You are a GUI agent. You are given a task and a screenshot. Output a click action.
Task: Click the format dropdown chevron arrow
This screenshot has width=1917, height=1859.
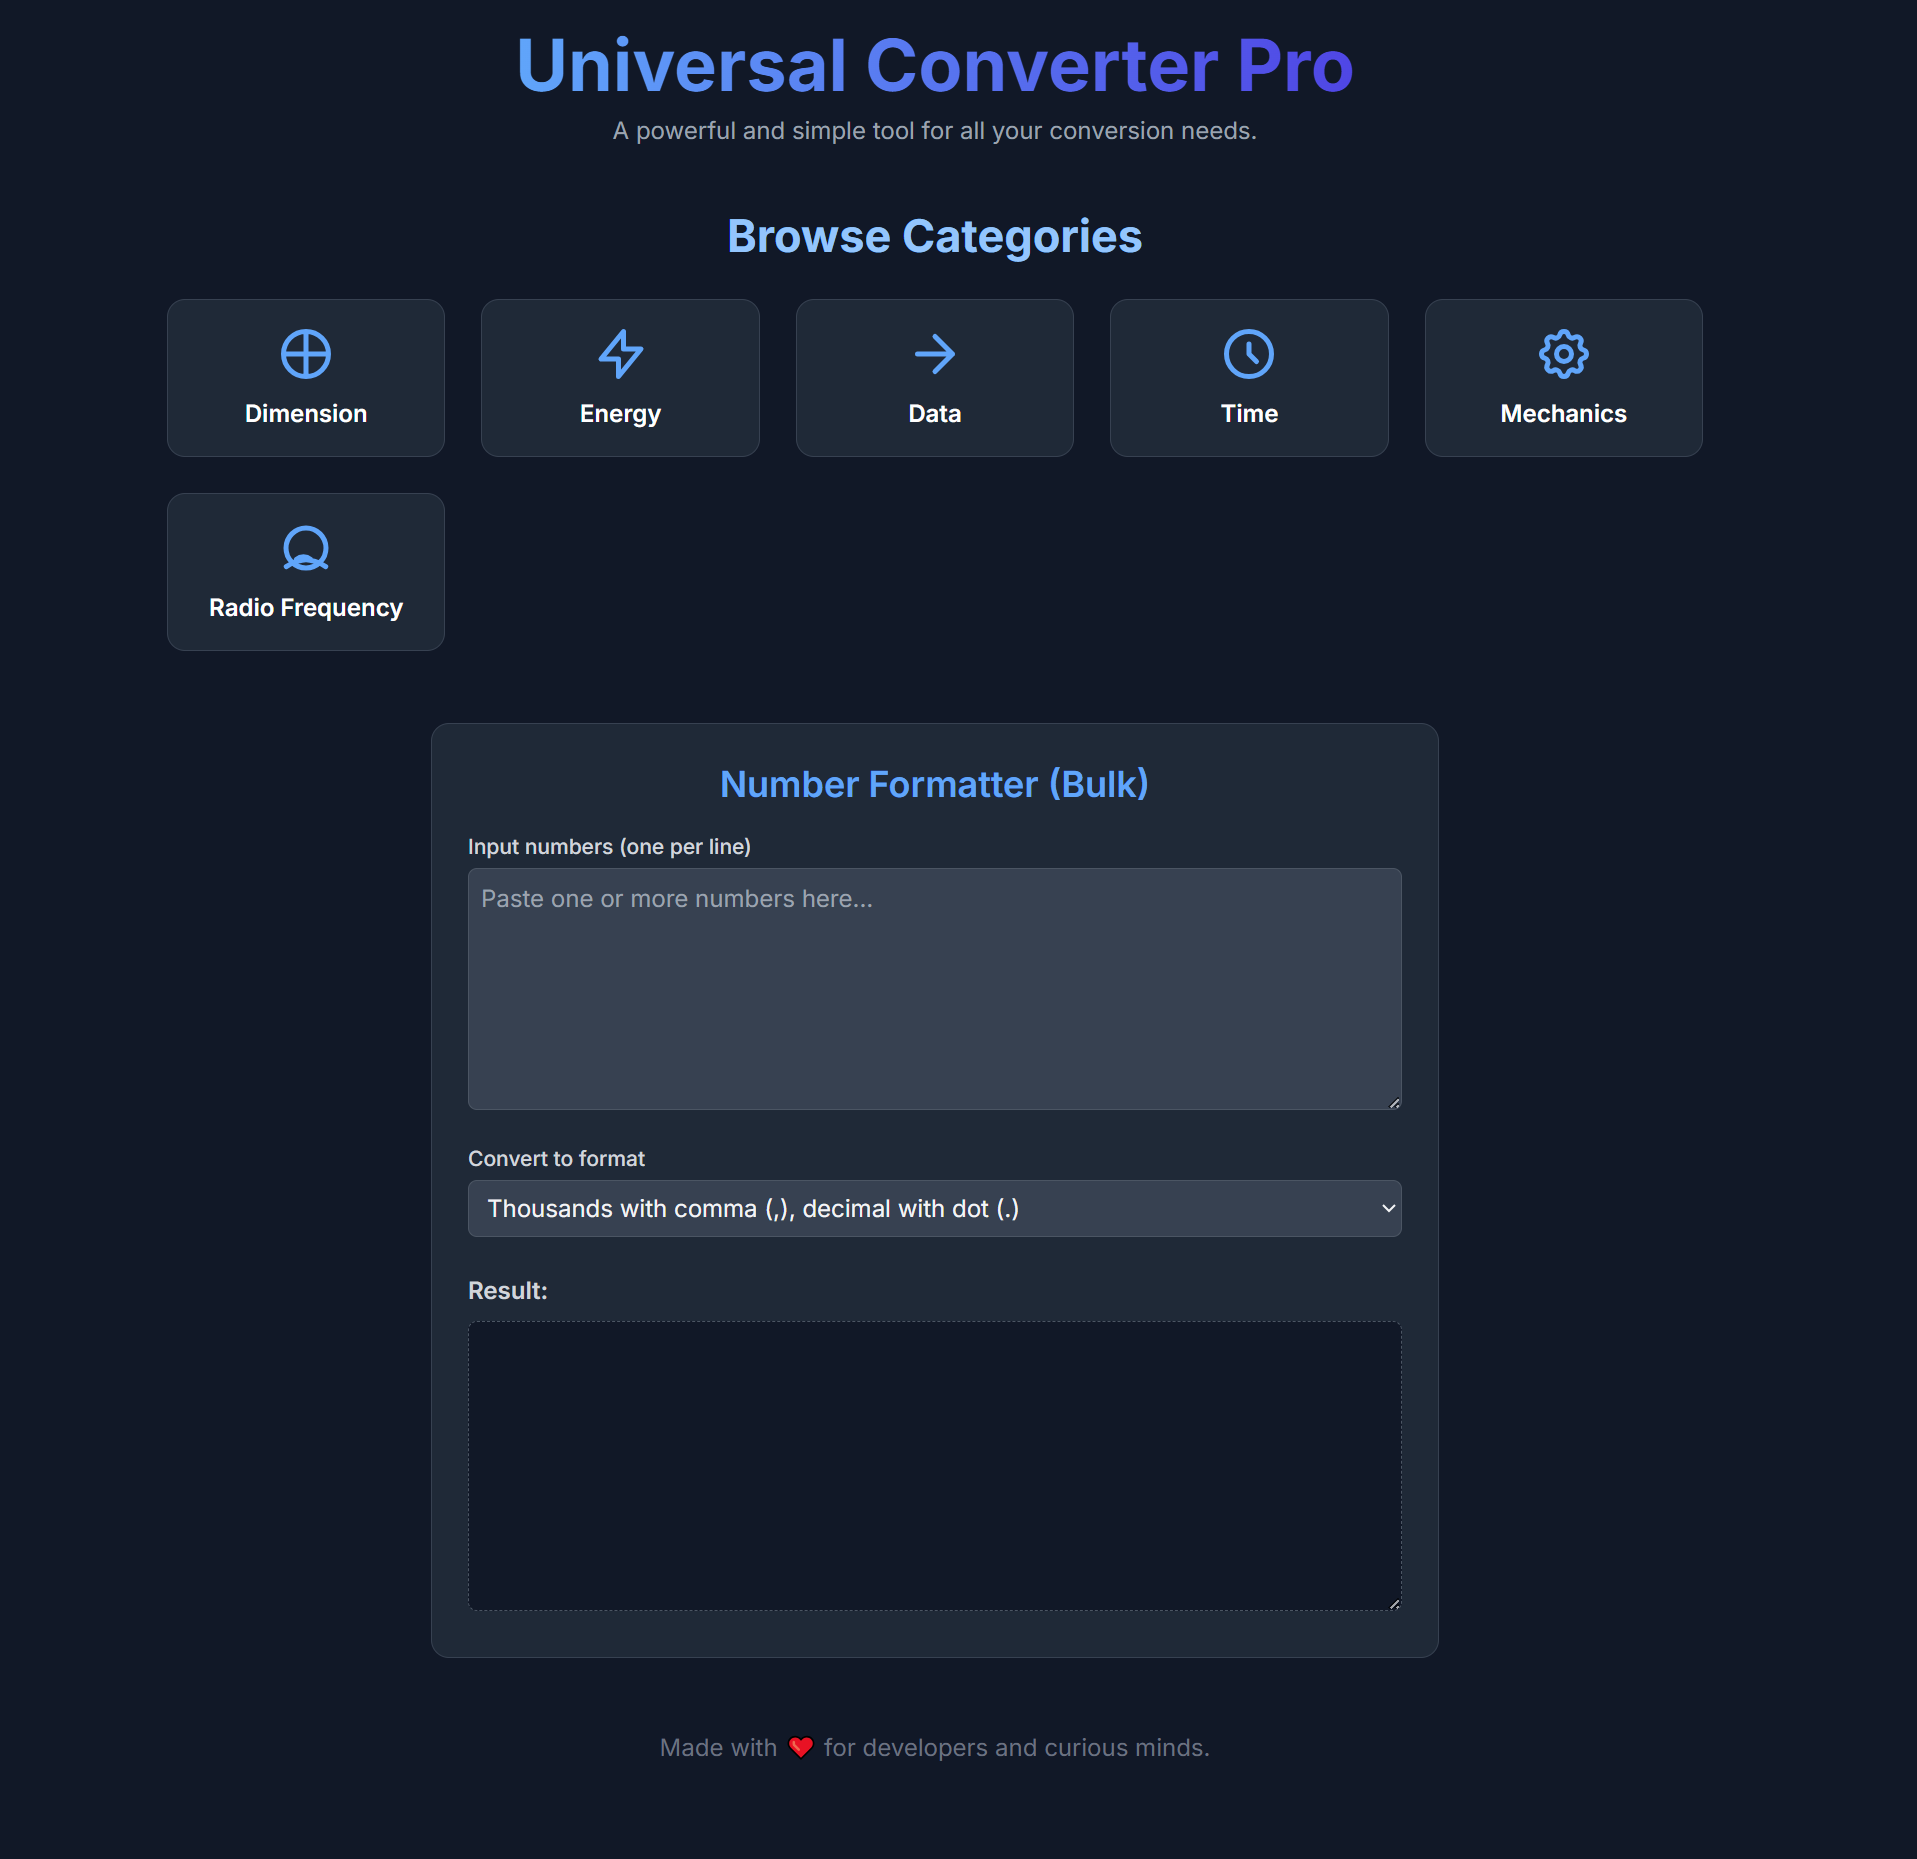coord(1387,1208)
